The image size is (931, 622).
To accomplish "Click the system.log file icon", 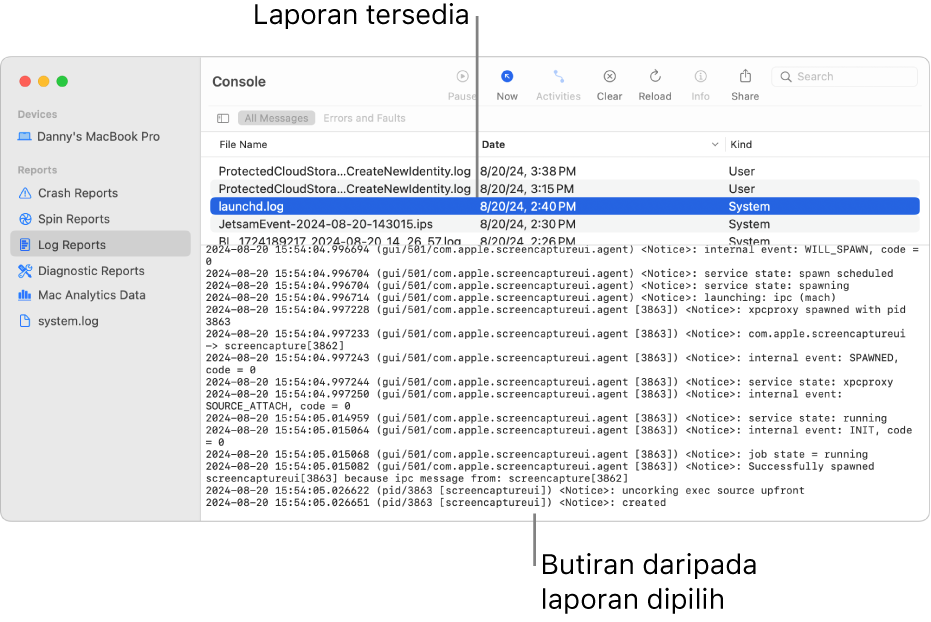I will click(25, 321).
